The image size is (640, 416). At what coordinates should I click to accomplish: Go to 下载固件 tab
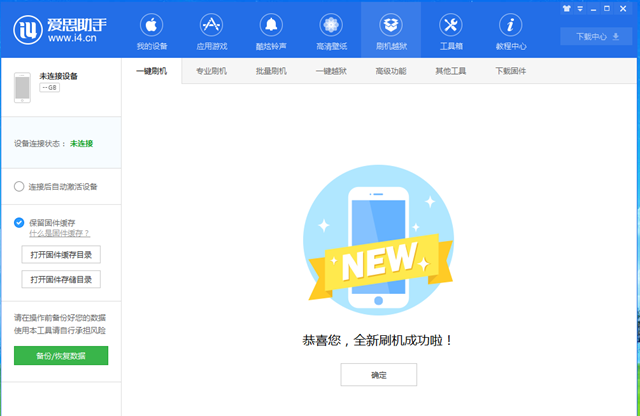tap(511, 71)
